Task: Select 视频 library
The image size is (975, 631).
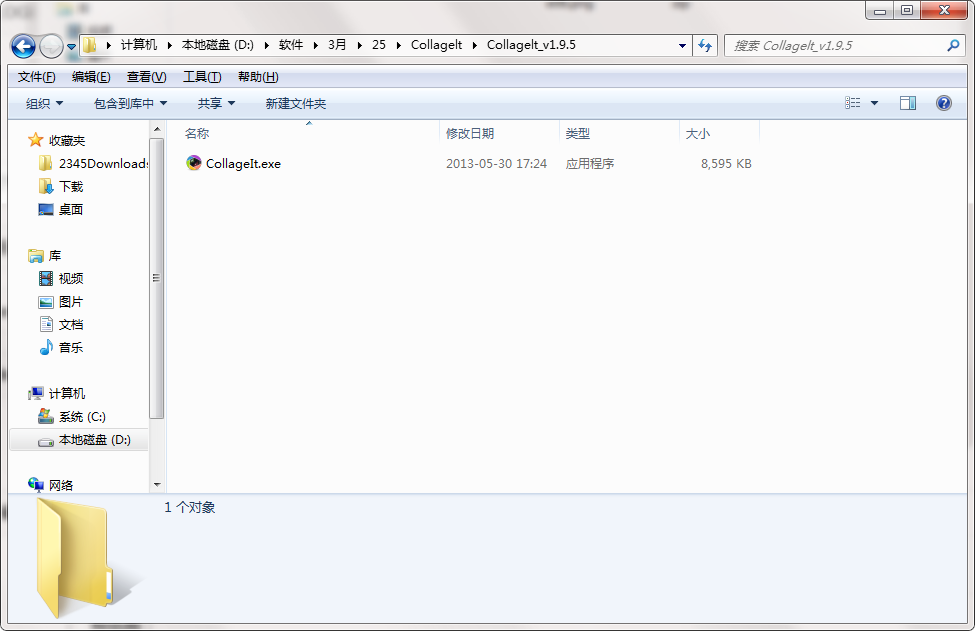Action: pos(71,279)
